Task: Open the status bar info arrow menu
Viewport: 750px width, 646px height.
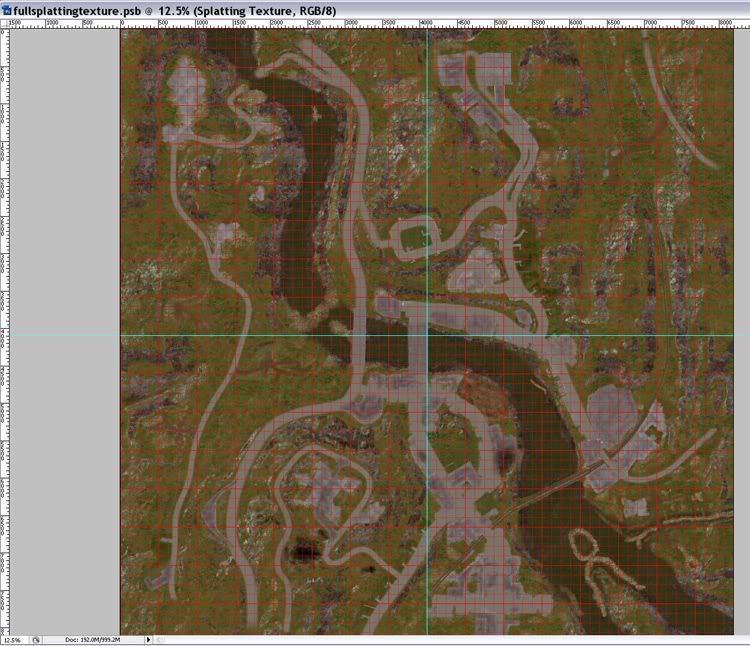Action: 148,640
